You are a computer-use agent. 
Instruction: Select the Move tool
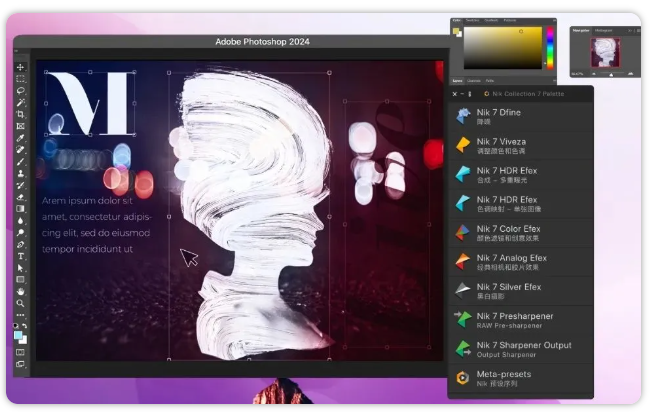[x=20, y=67]
